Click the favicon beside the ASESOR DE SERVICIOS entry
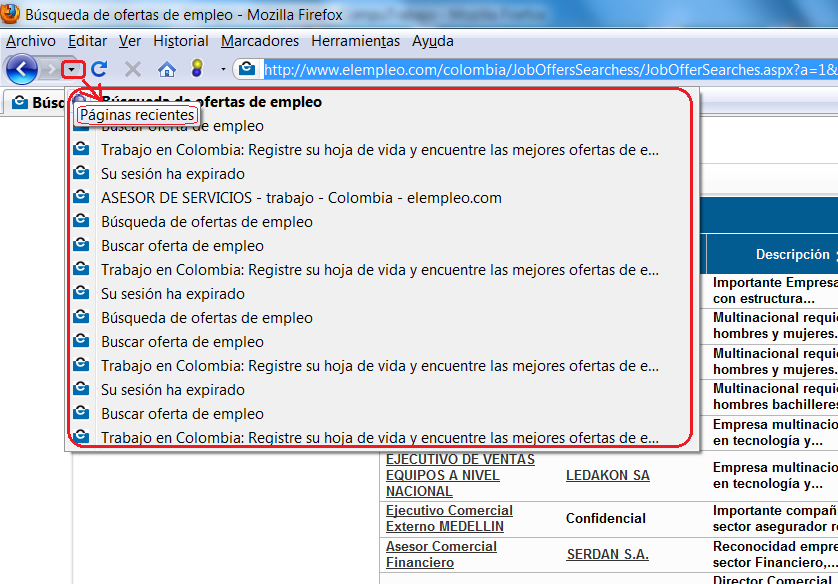838x584 pixels. [x=81, y=197]
